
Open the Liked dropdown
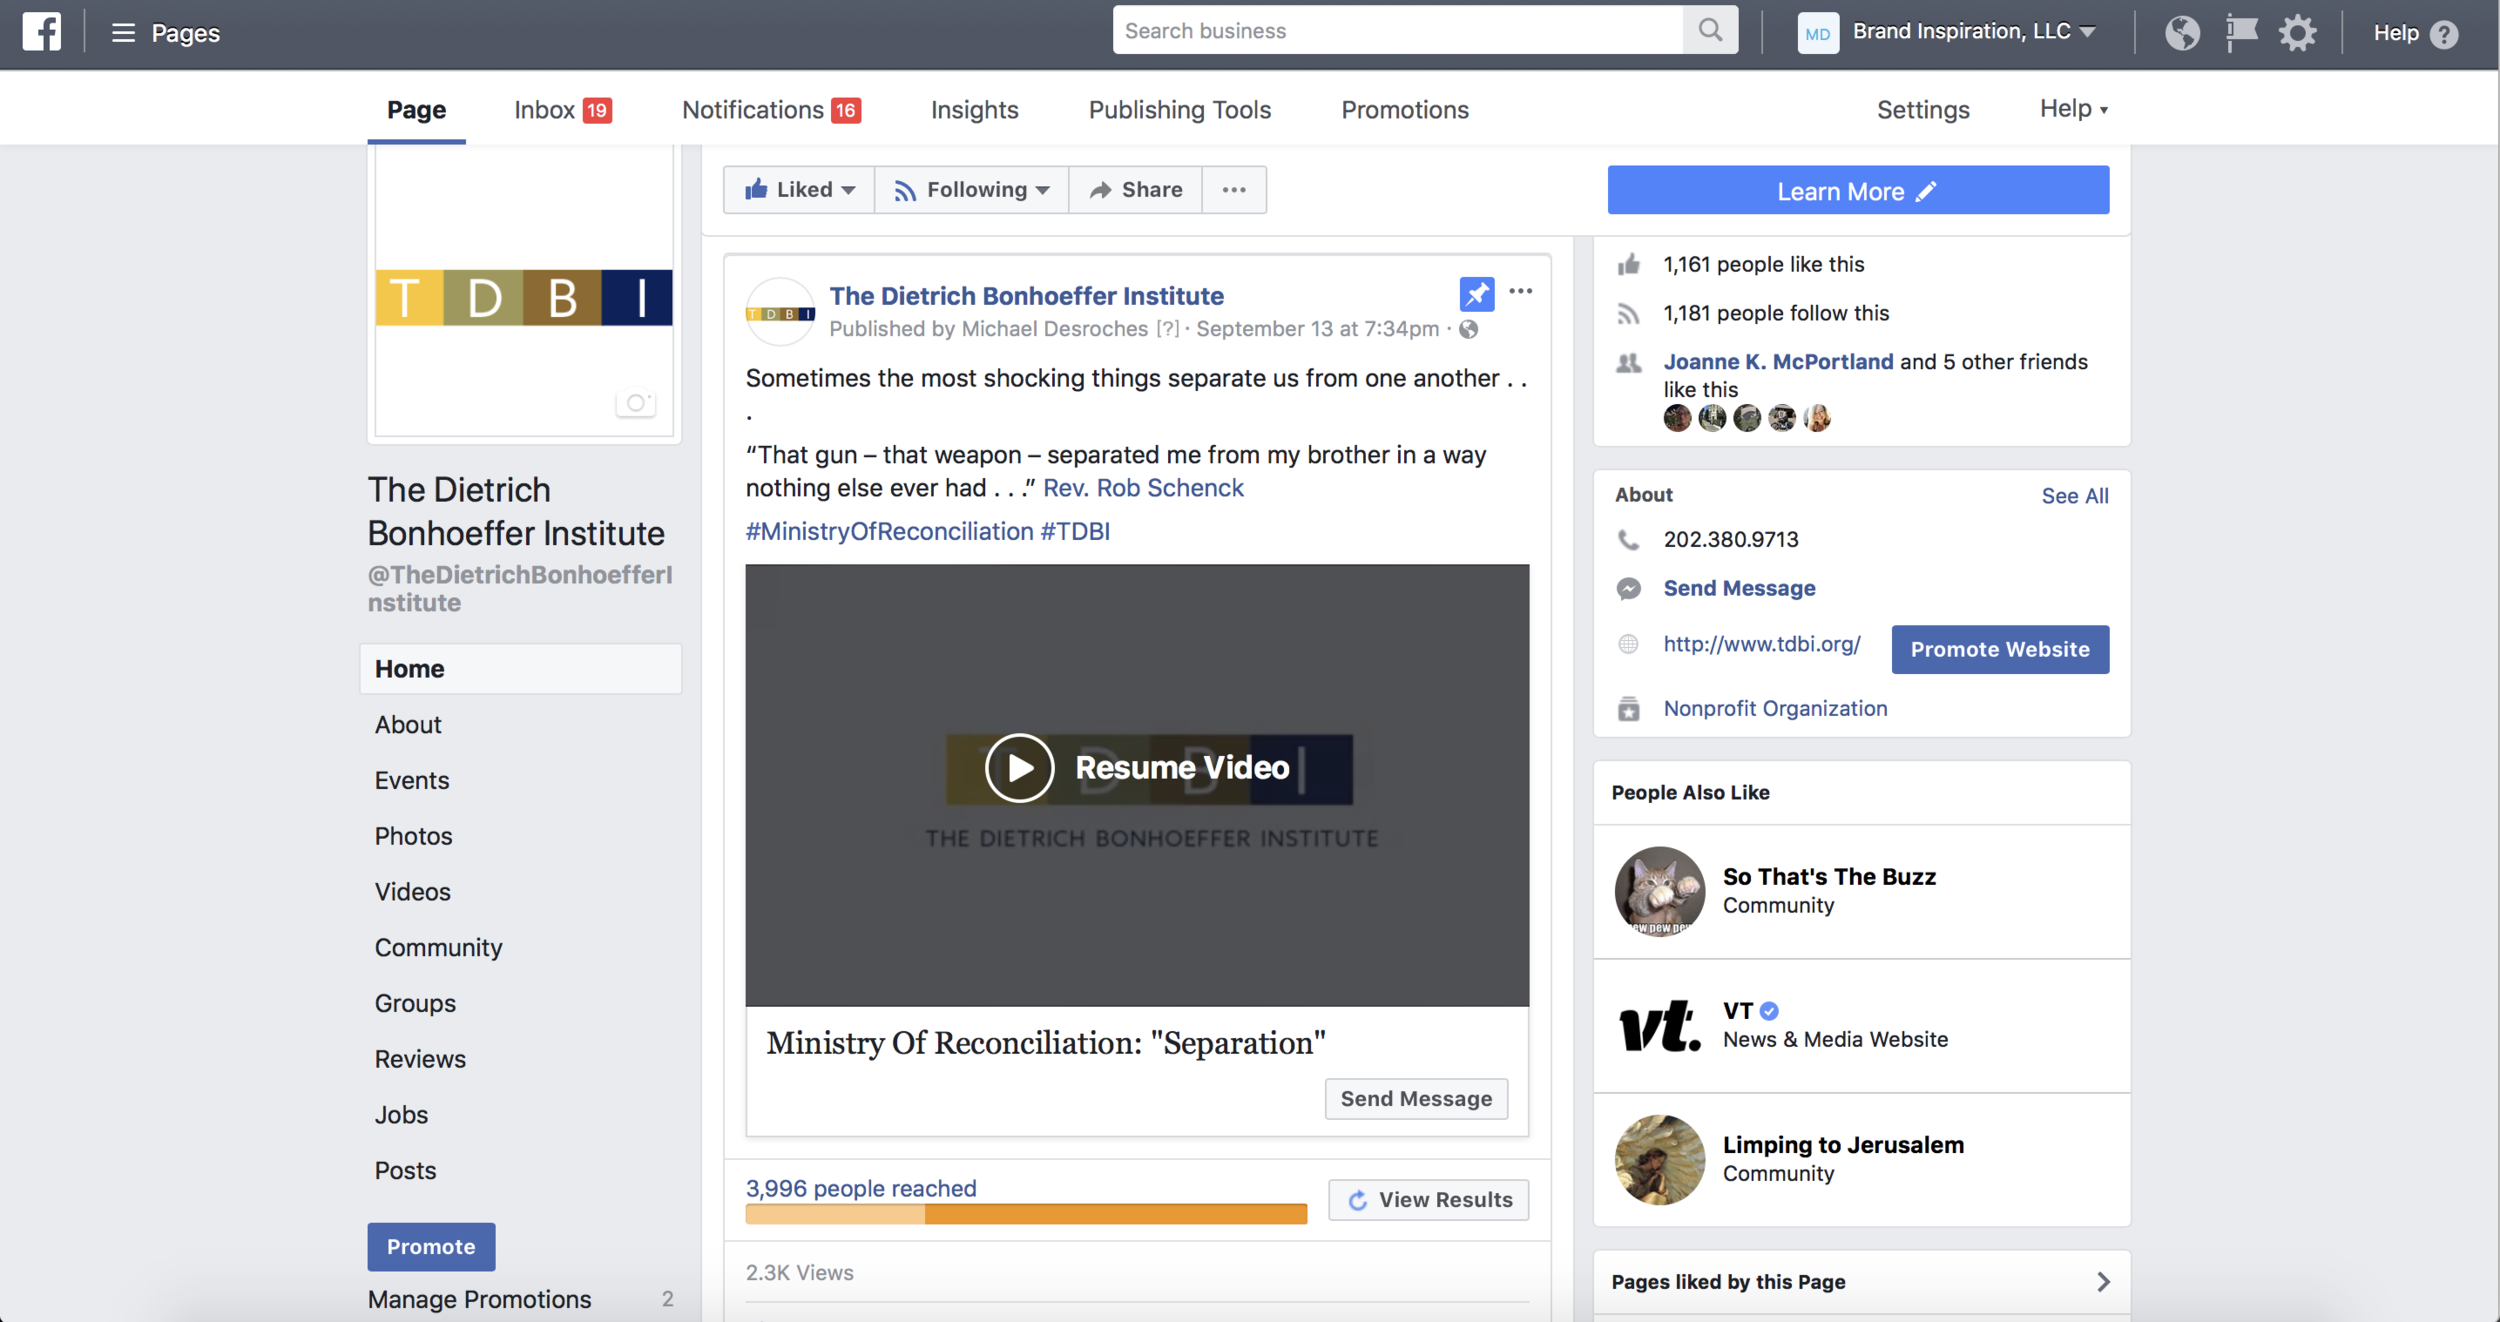click(x=799, y=190)
